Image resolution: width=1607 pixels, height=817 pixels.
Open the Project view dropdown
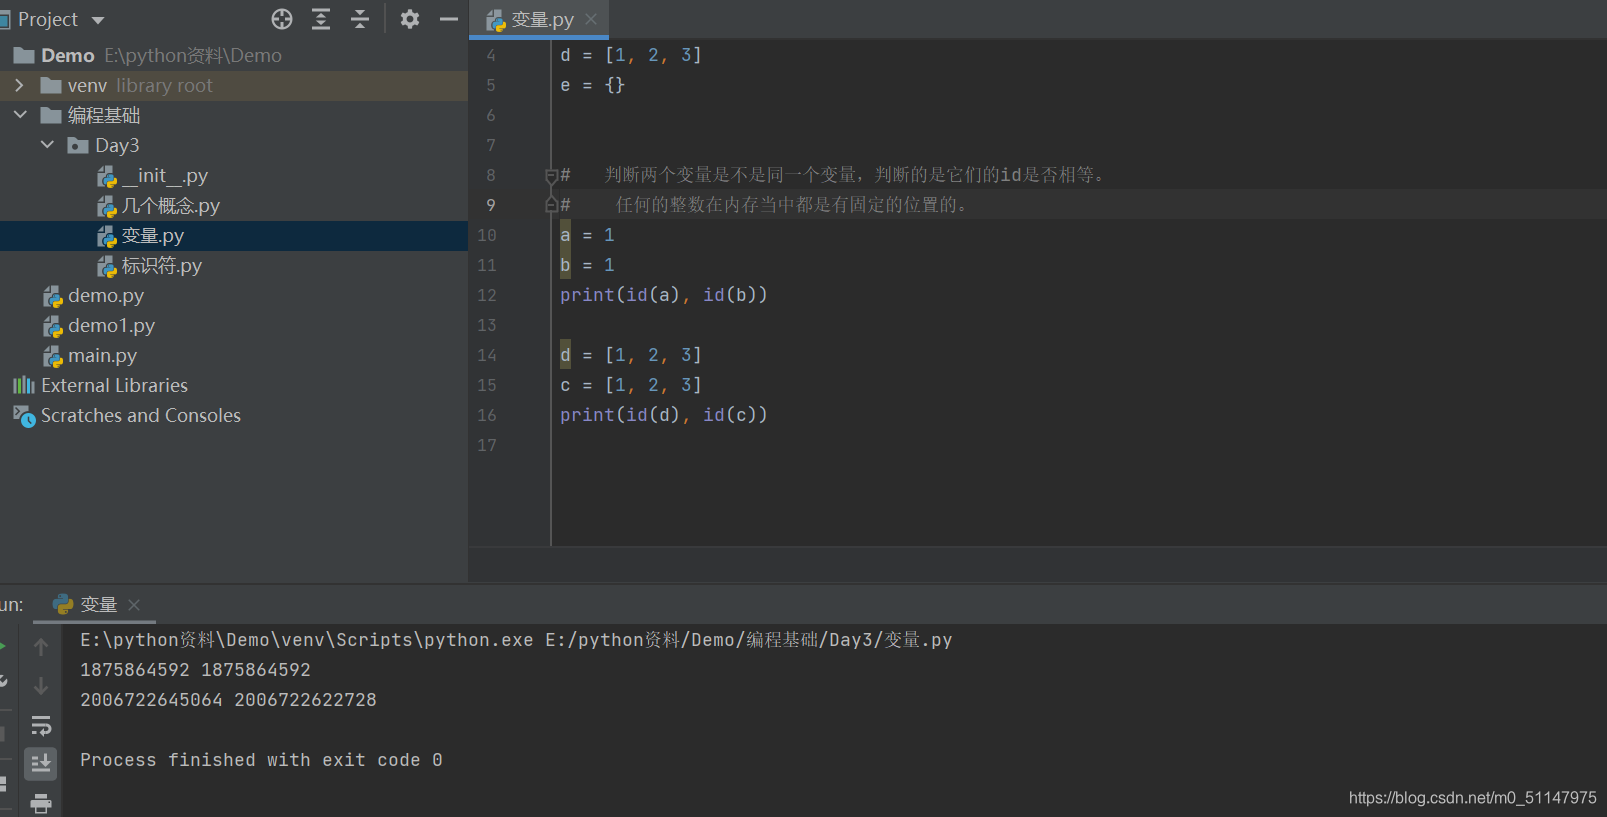[x=98, y=20]
